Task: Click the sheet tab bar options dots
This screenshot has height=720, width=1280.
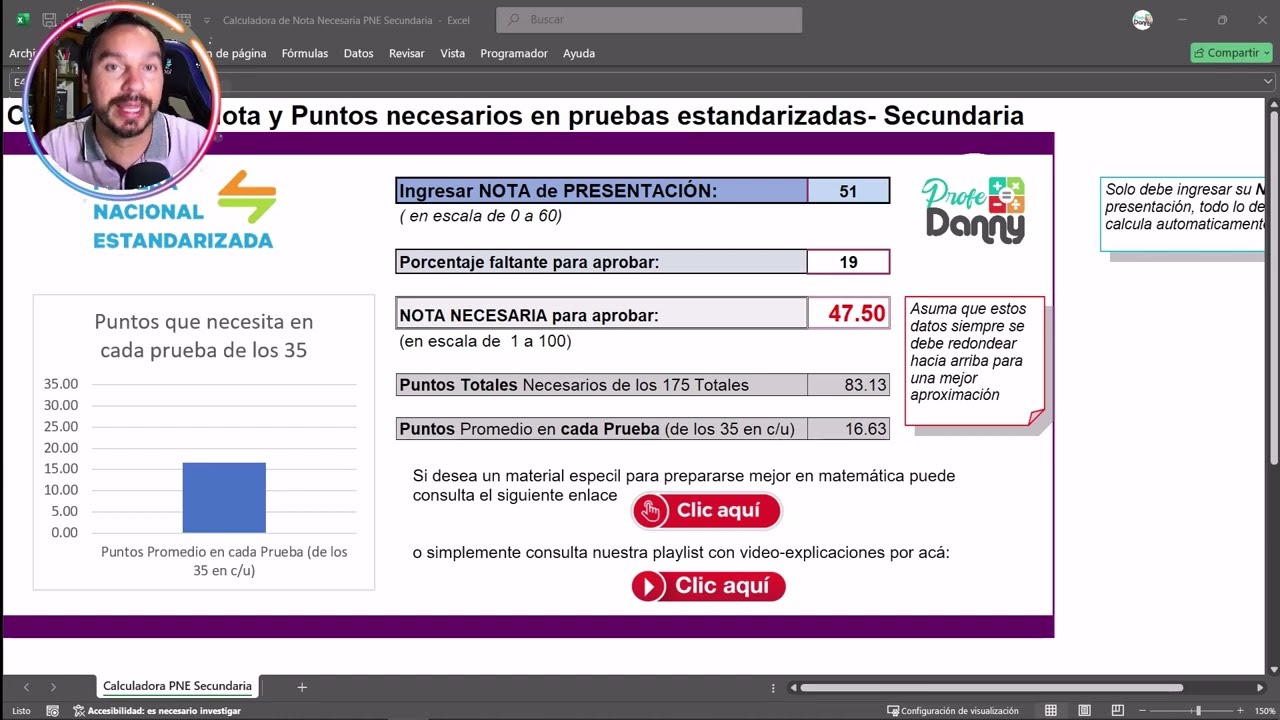Action: tap(773, 687)
